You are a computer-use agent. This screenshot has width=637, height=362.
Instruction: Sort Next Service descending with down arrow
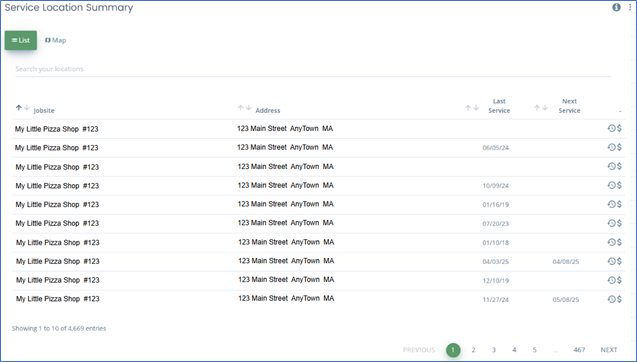click(545, 108)
